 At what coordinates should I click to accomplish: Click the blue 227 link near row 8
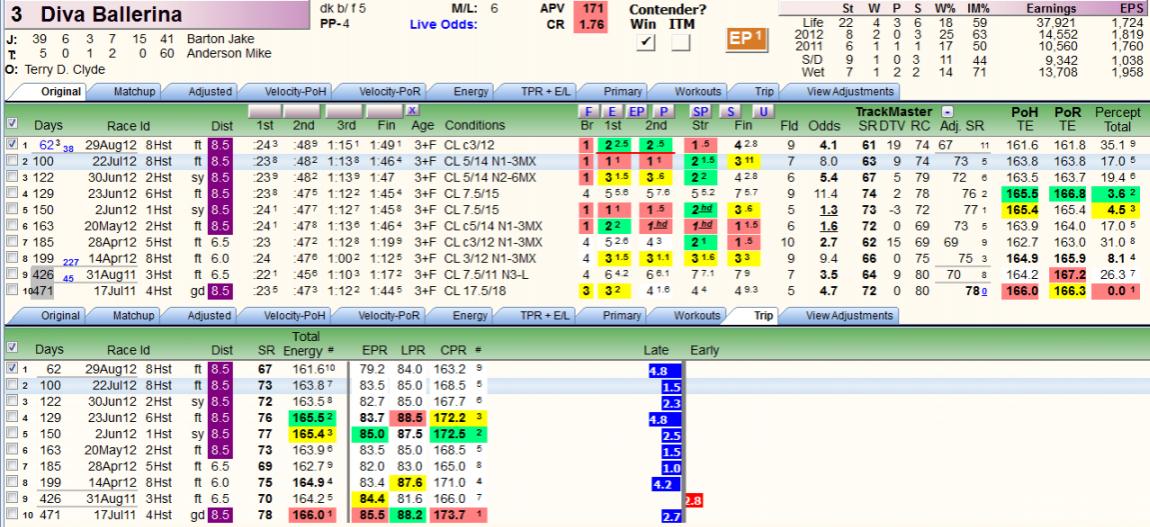tap(70, 262)
